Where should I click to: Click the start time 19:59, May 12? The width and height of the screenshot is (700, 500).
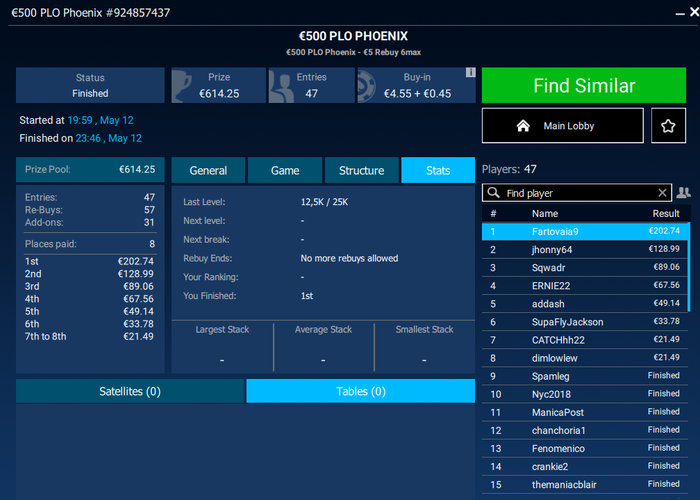pos(100,120)
